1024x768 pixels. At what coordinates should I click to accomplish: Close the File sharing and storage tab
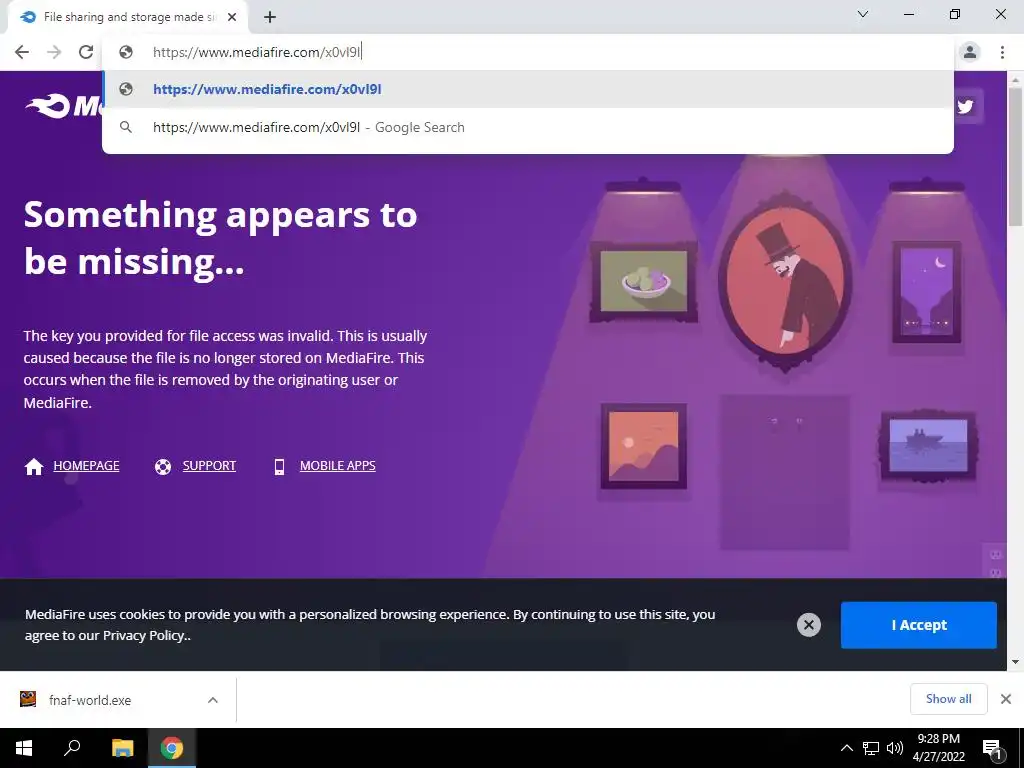click(x=232, y=18)
